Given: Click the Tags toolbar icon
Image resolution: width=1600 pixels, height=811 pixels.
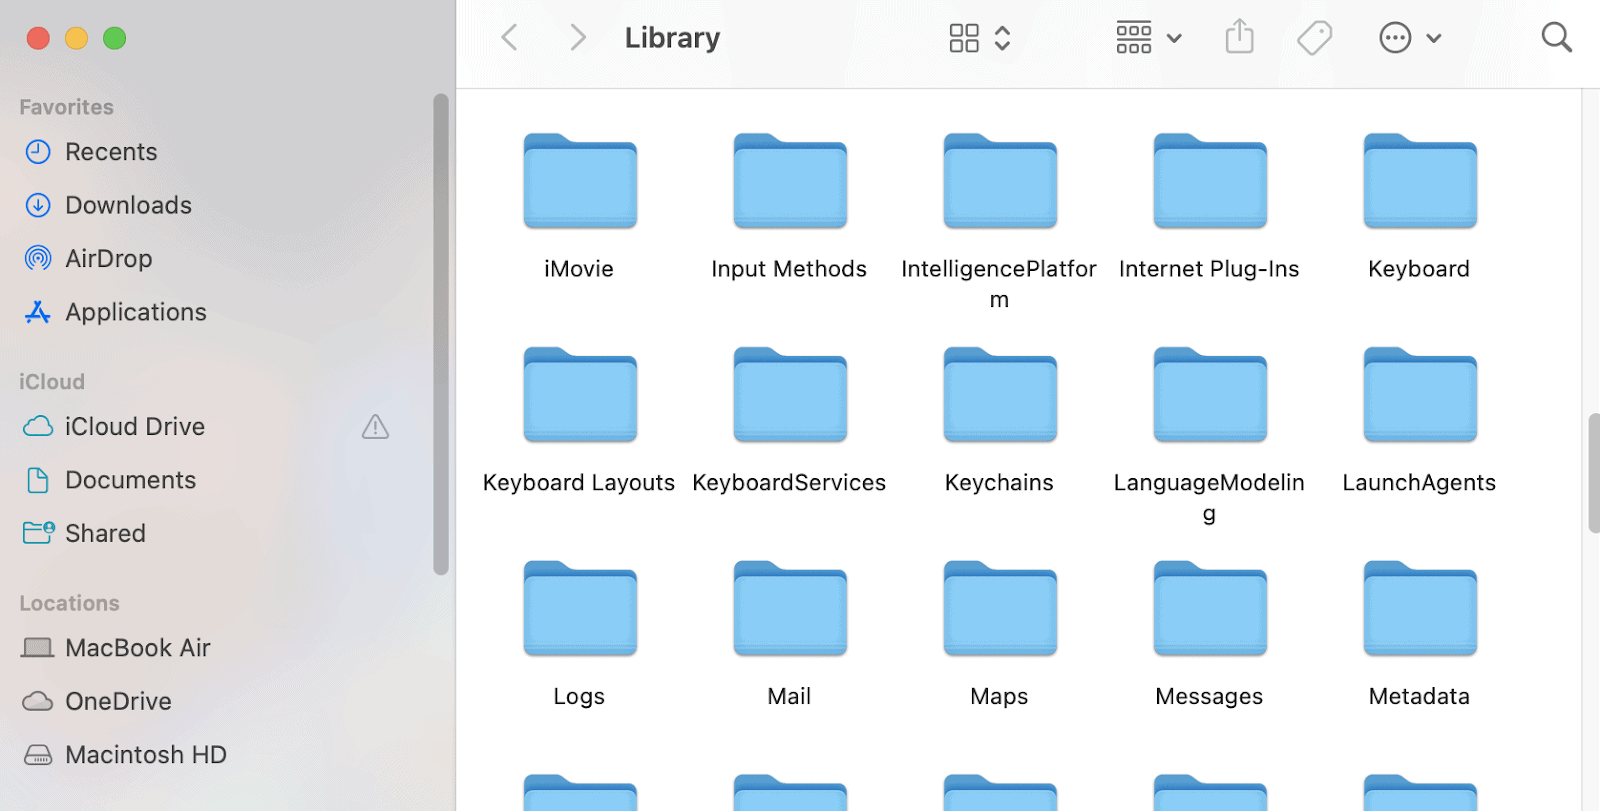Looking at the screenshot, I should click(x=1315, y=38).
